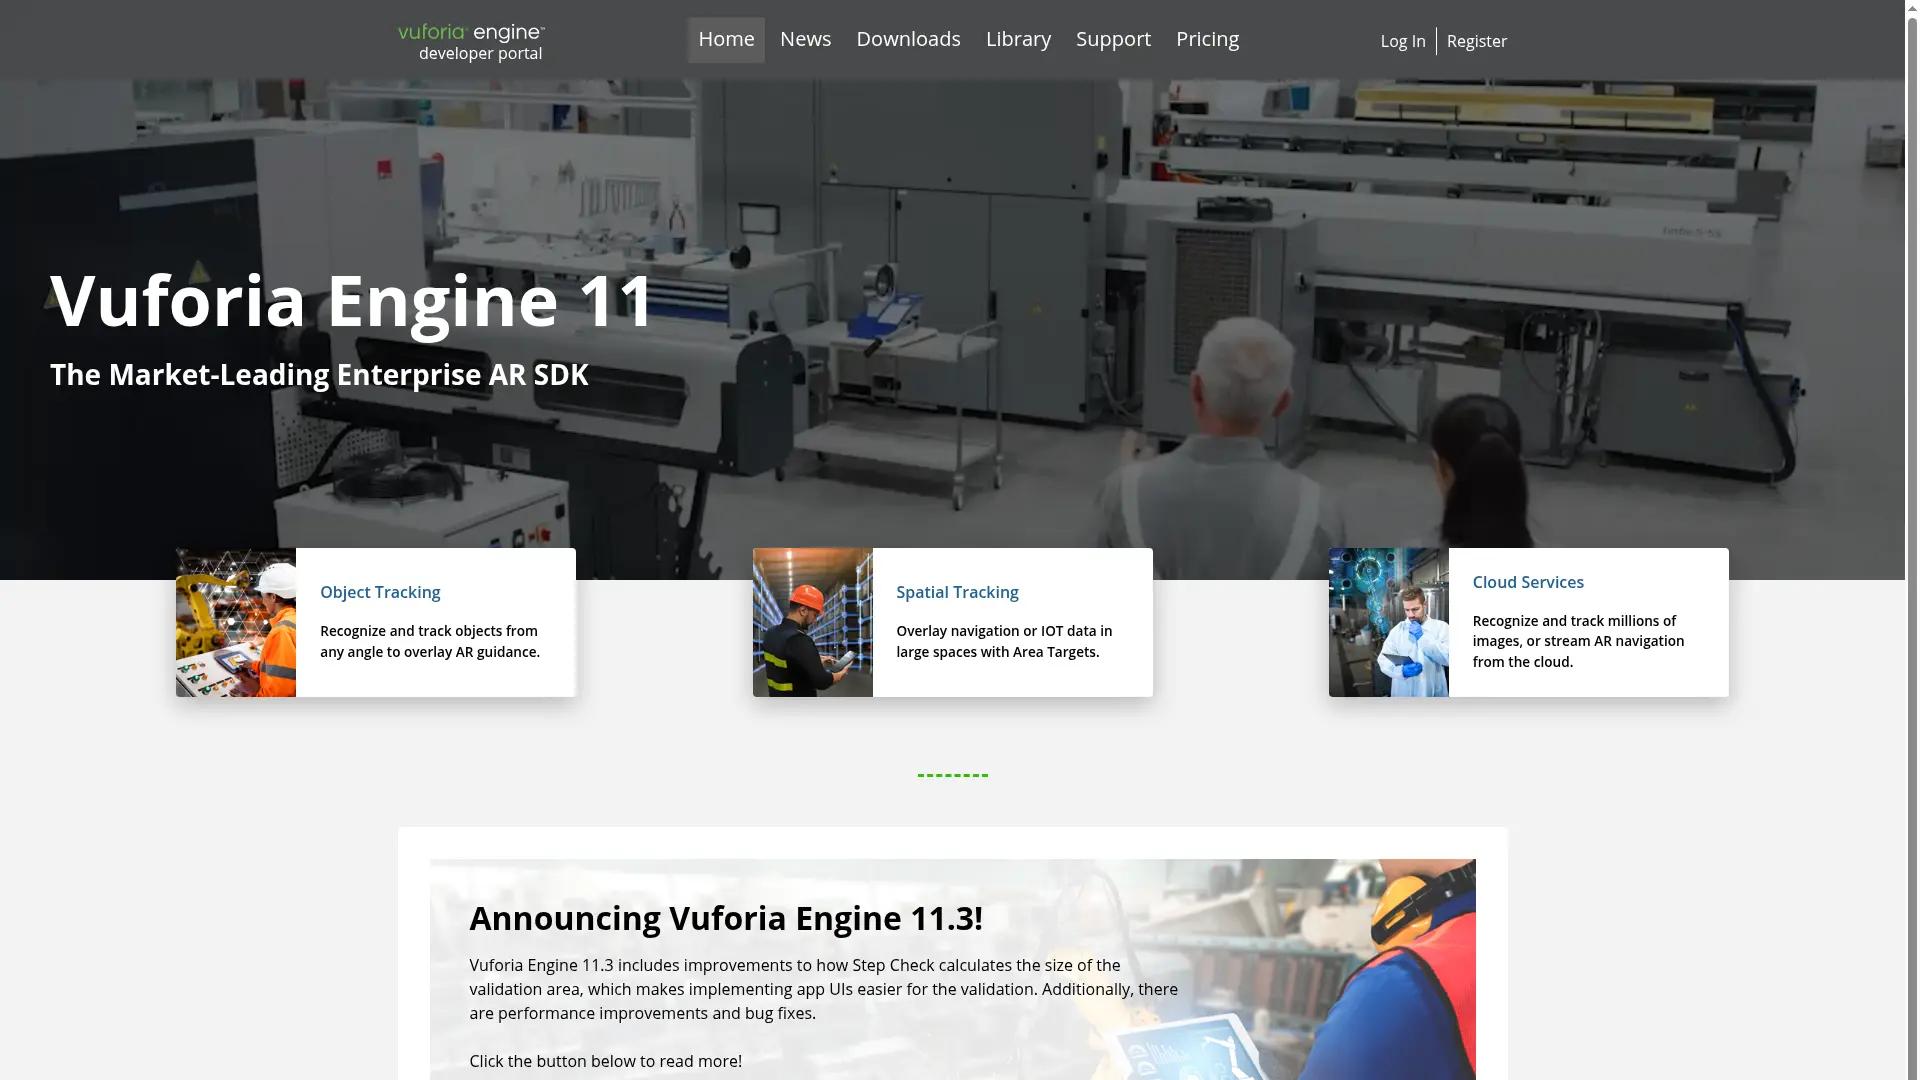This screenshot has width=1920, height=1080.
Task: Select the Home tab
Action: [726, 39]
